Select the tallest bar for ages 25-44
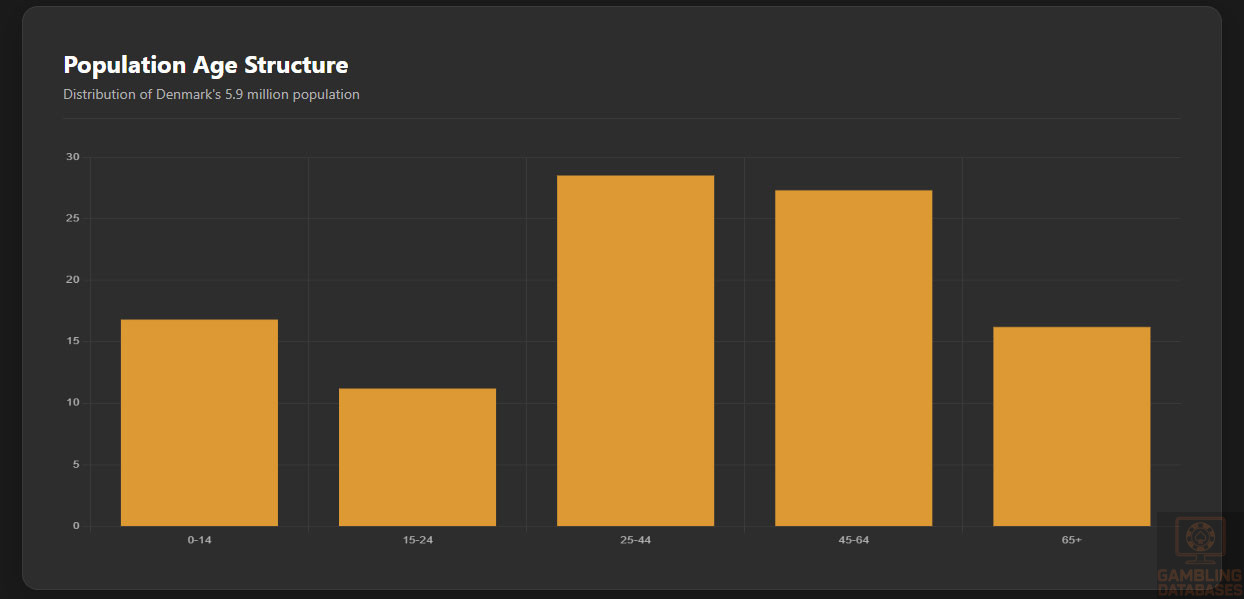1244x599 pixels. pyautogui.click(x=635, y=351)
